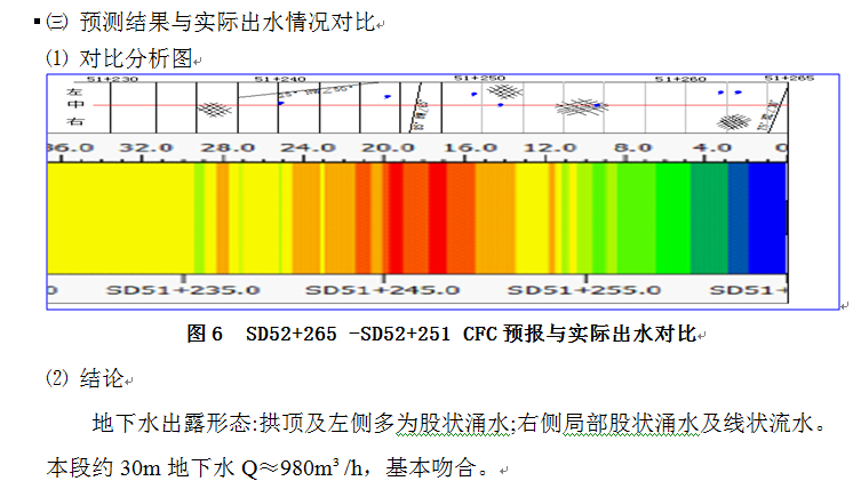The width and height of the screenshot is (862, 490).
Task: Click the phrase 线状流水 in the paragraph
Action: pos(768,423)
